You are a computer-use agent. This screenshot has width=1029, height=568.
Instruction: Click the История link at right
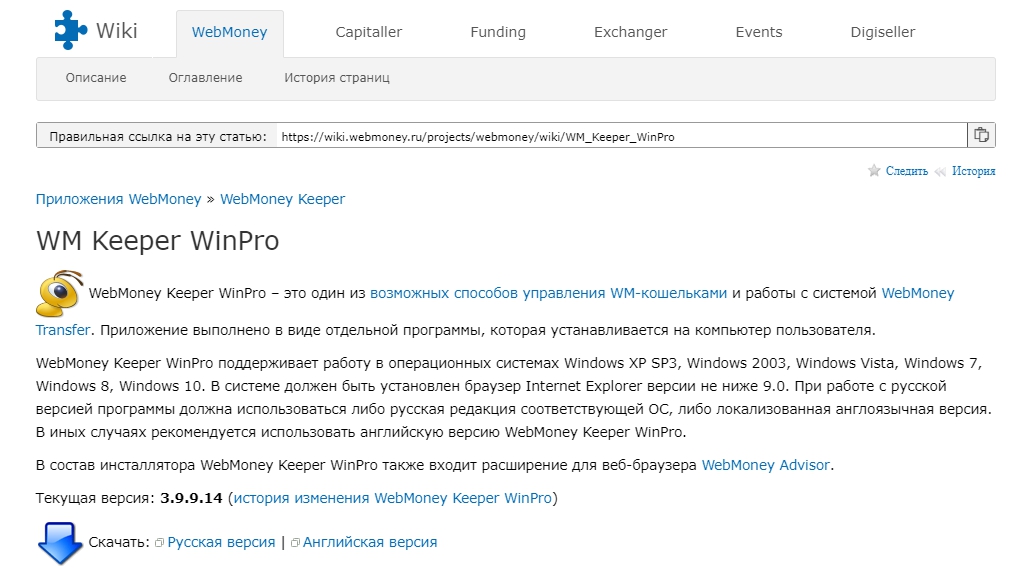click(x=973, y=171)
